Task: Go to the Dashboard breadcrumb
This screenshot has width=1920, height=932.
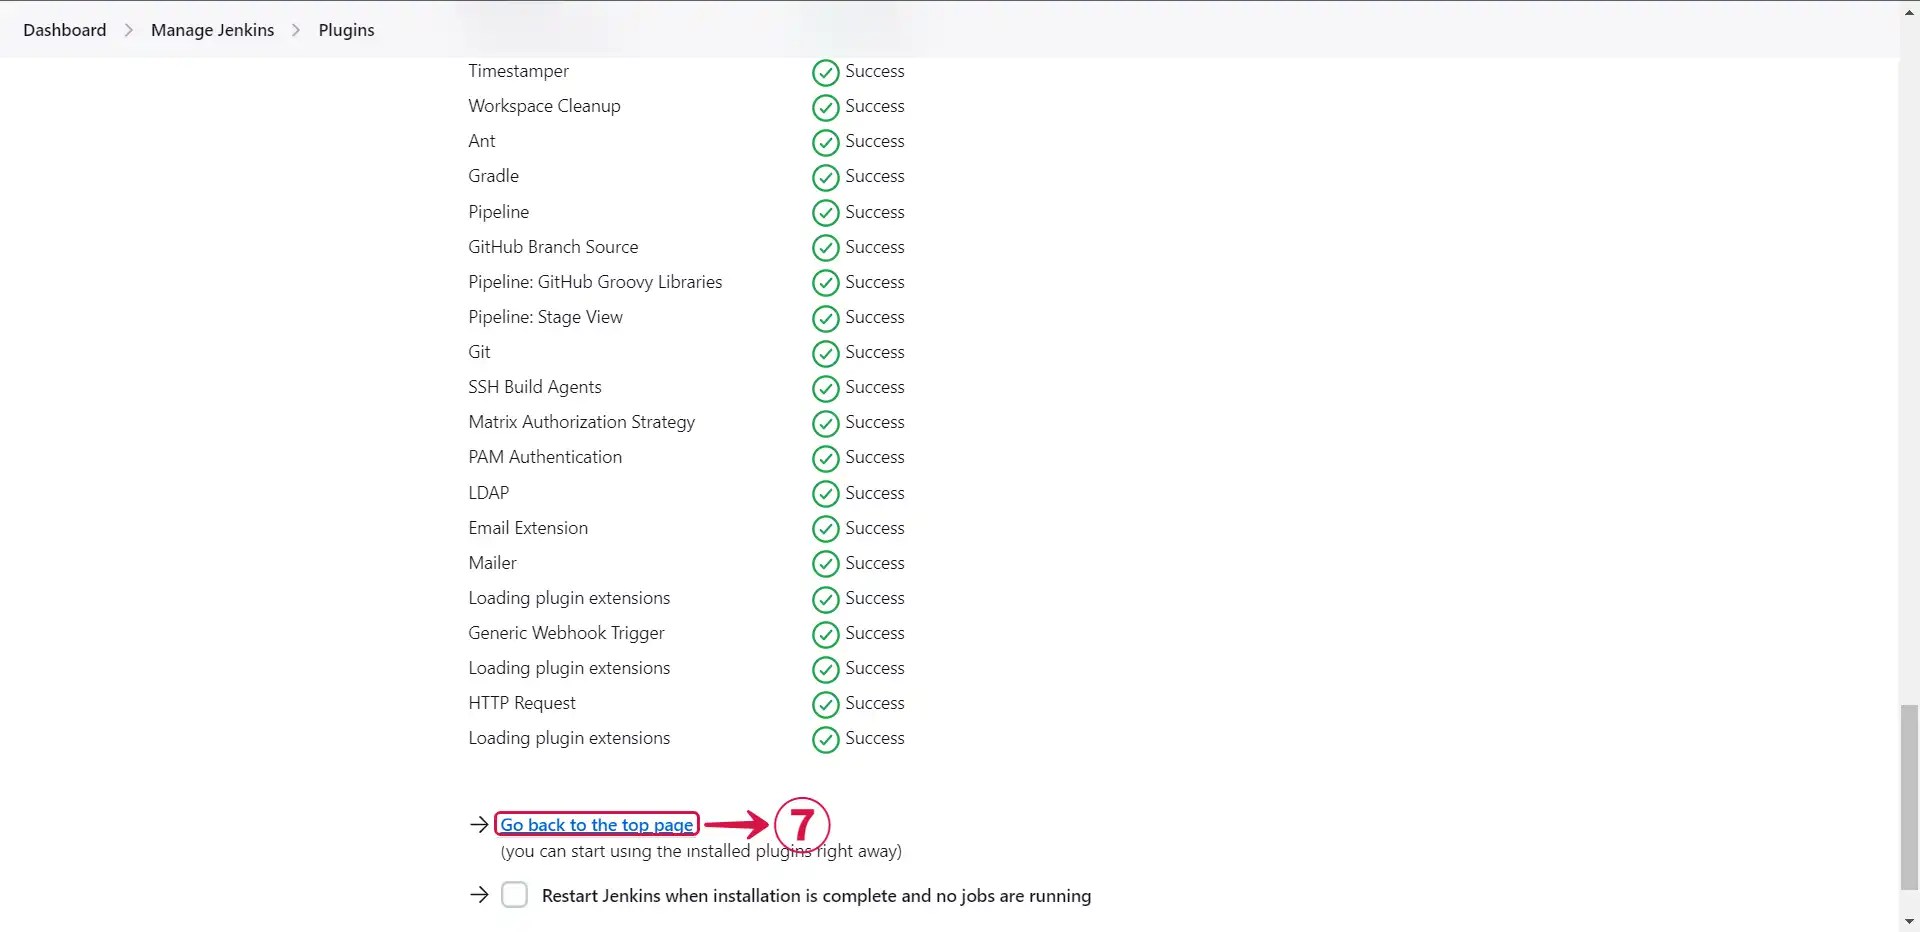Action: 65,30
